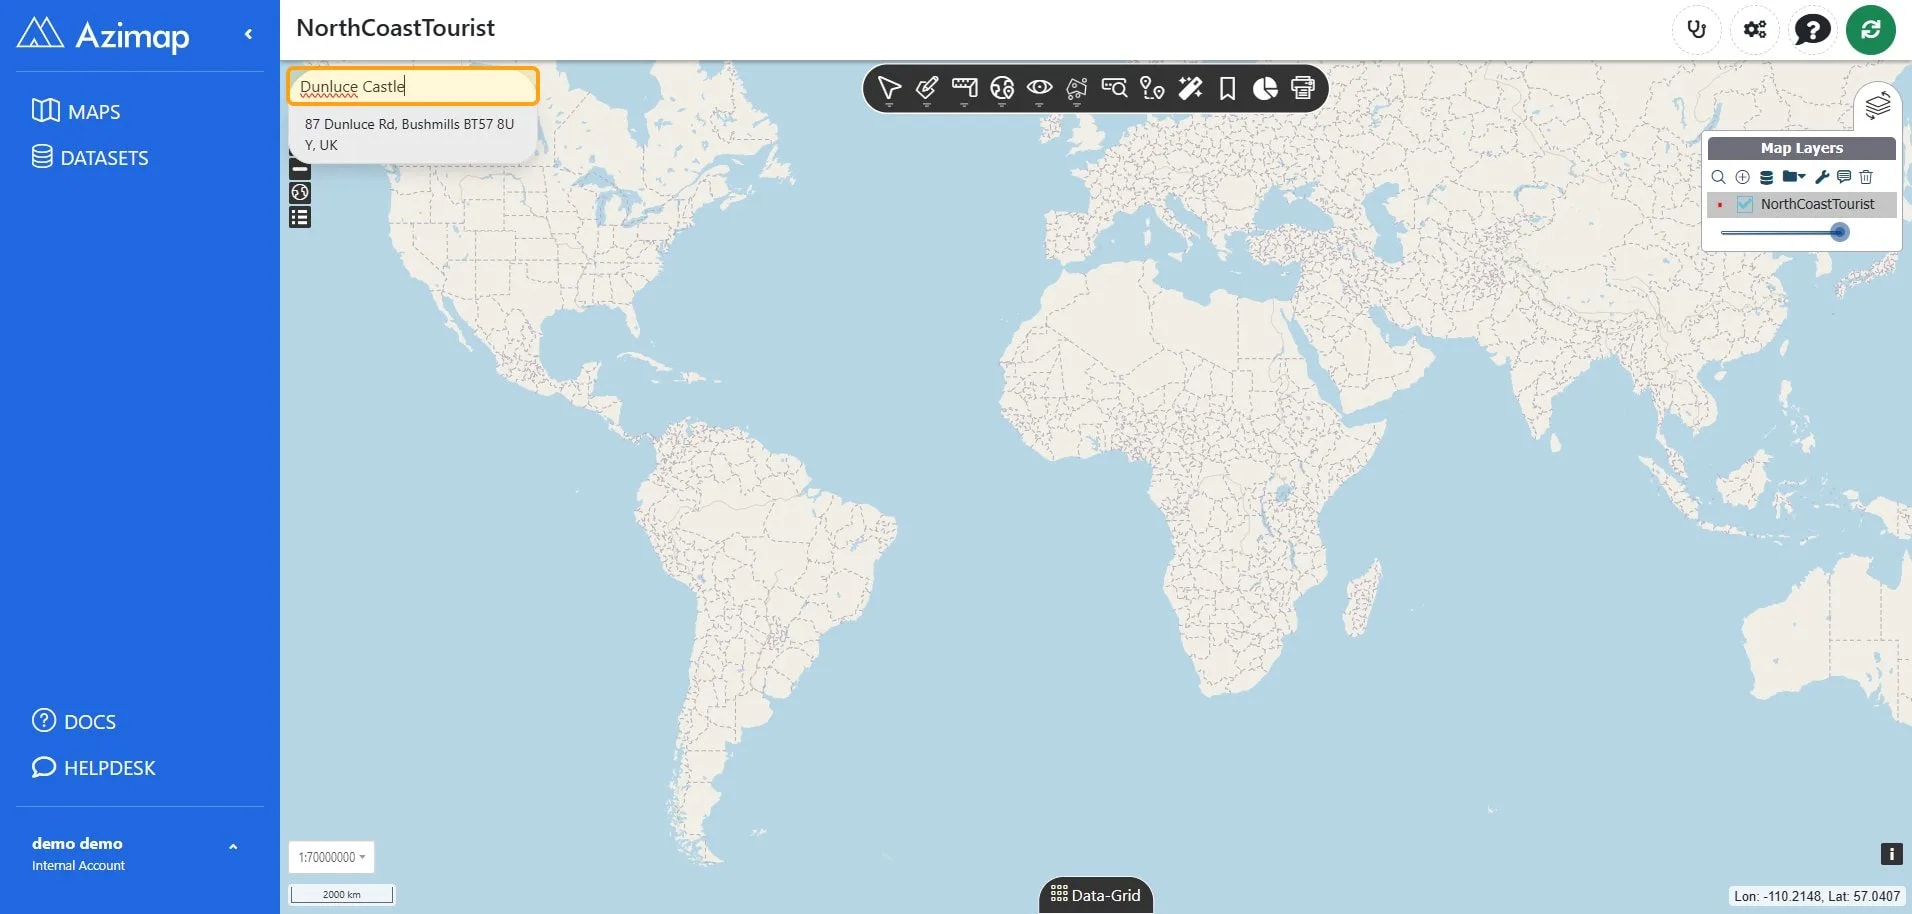Click the printer icon
Viewport: 1912px width, 914px height.
click(x=1302, y=88)
